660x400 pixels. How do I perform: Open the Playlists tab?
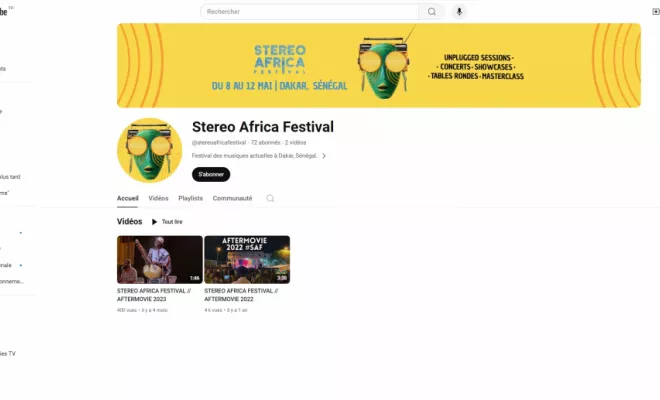point(190,198)
